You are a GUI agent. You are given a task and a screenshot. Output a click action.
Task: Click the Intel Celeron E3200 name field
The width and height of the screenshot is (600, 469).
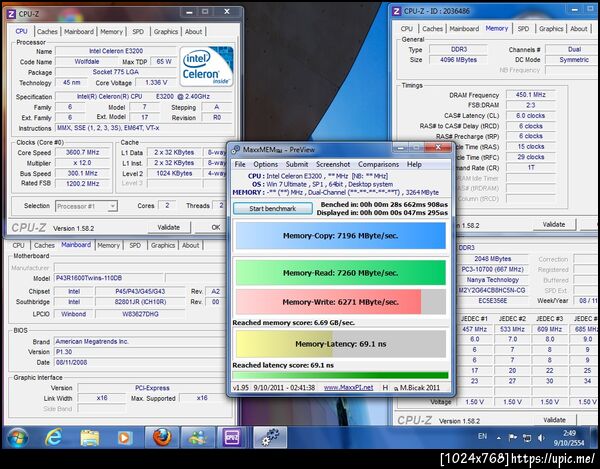pos(116,51)
